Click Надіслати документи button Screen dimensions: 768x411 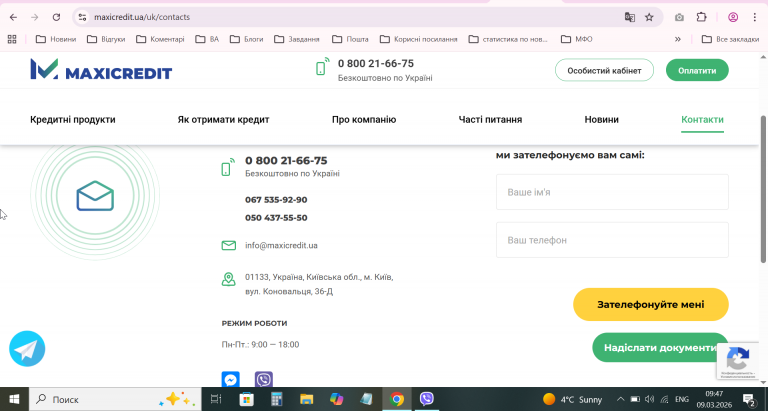click(660, 348)
